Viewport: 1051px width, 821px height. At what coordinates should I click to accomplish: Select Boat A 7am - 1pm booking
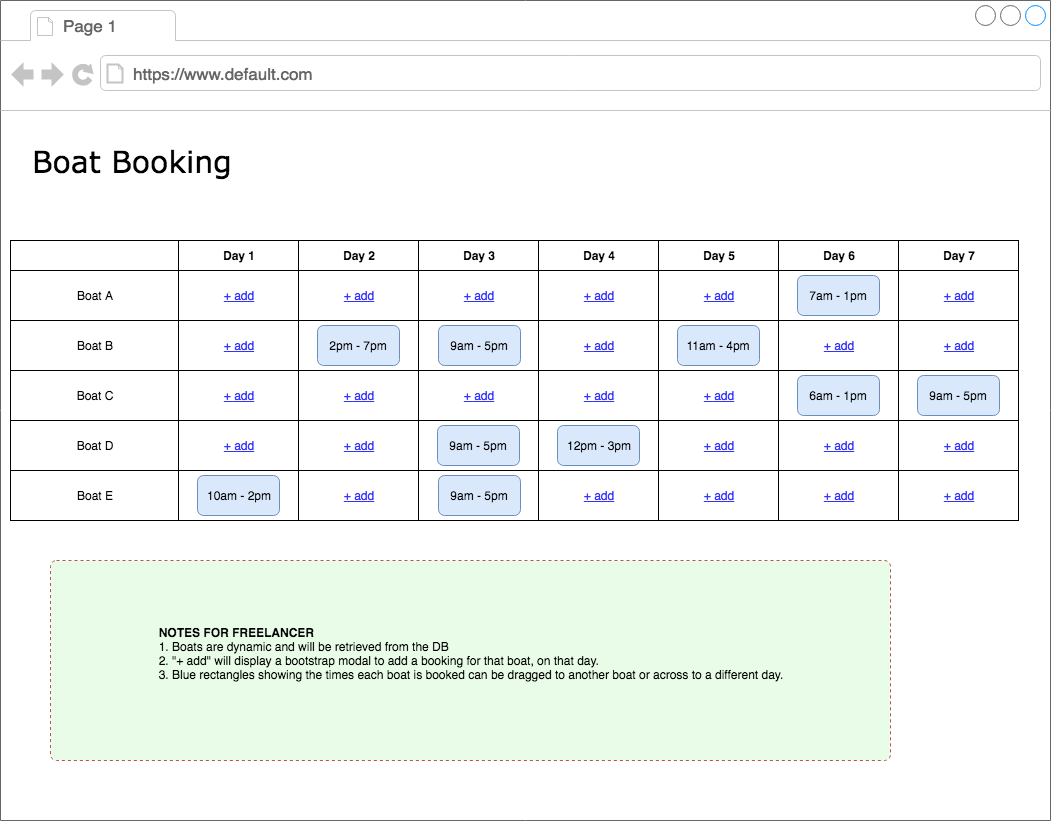[x=838, y=296]
